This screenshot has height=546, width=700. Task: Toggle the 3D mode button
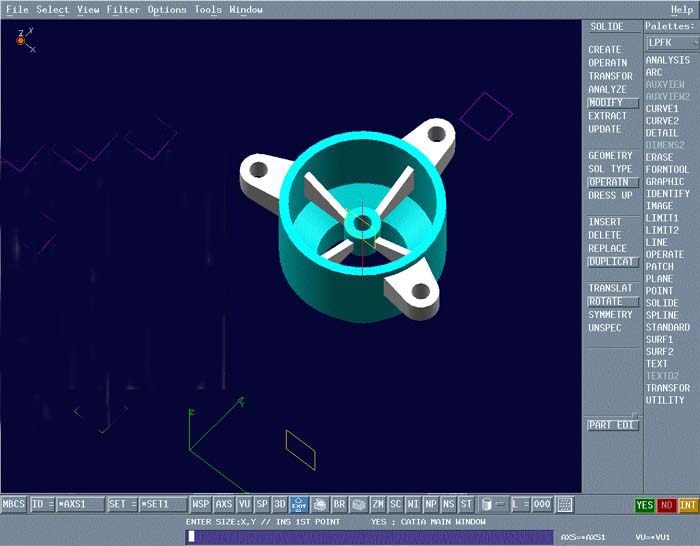tap(280, 505)
